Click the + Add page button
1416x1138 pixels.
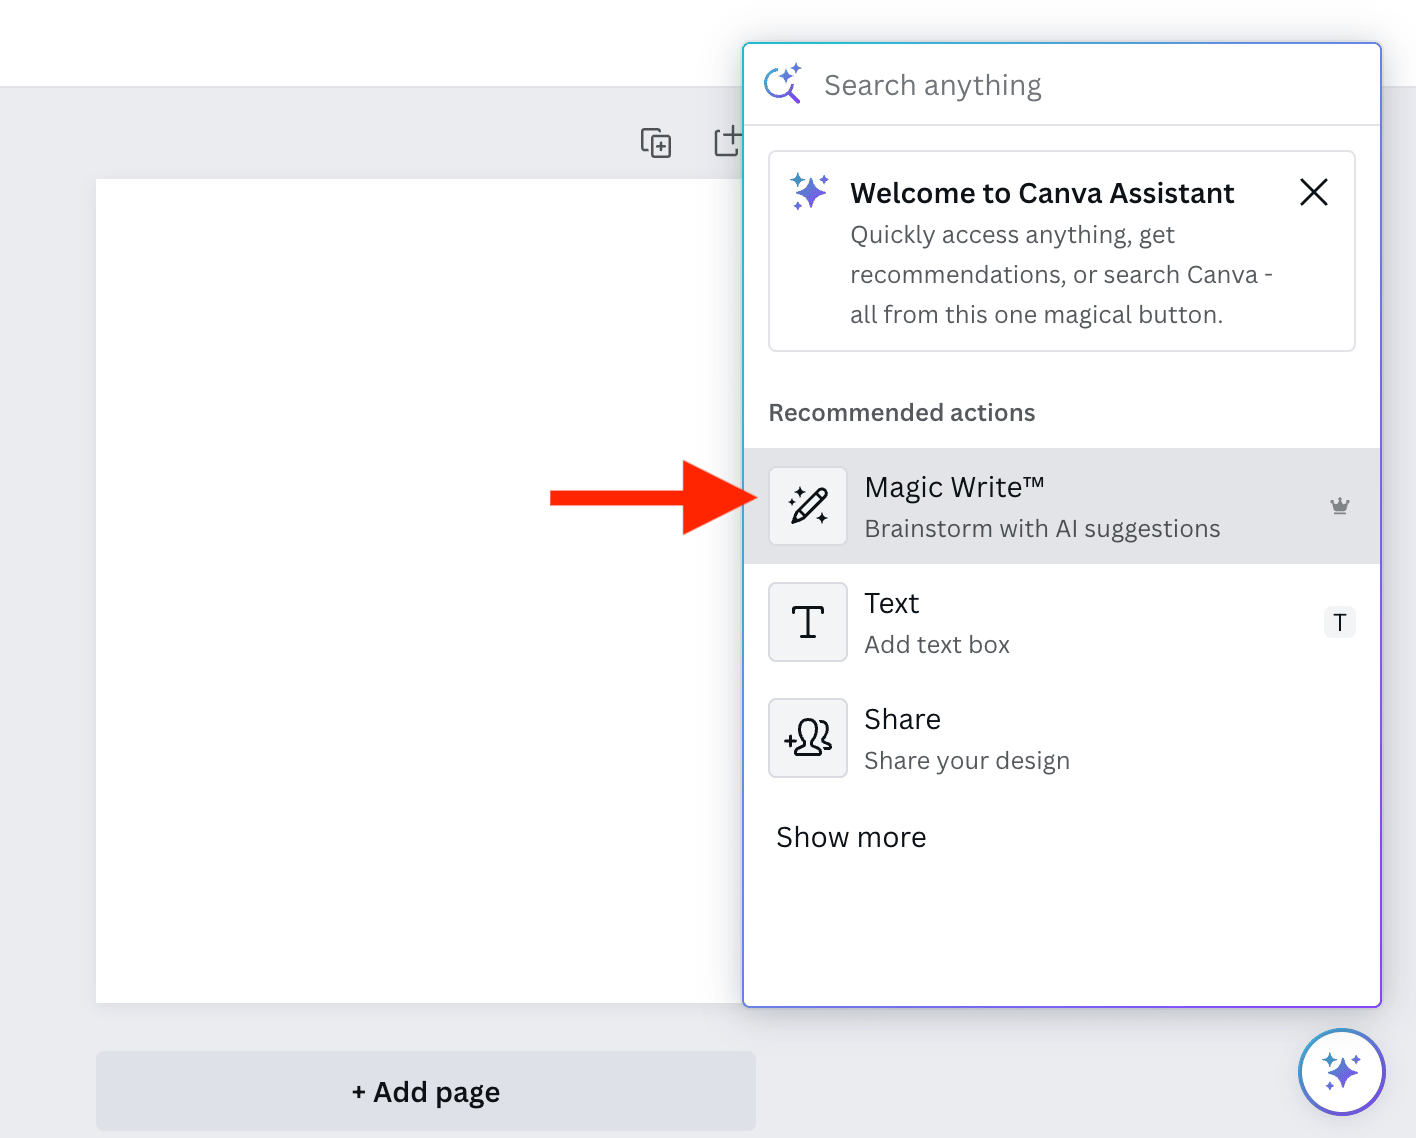point(426,1091)
